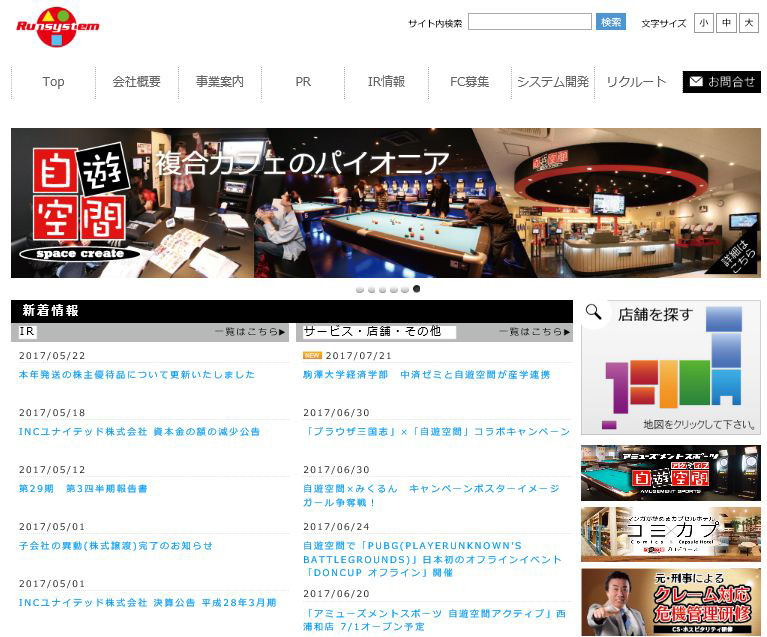Open the クレーム対応 危機管理研修 banner
This screenshot has width=767, height=637.
670,601
